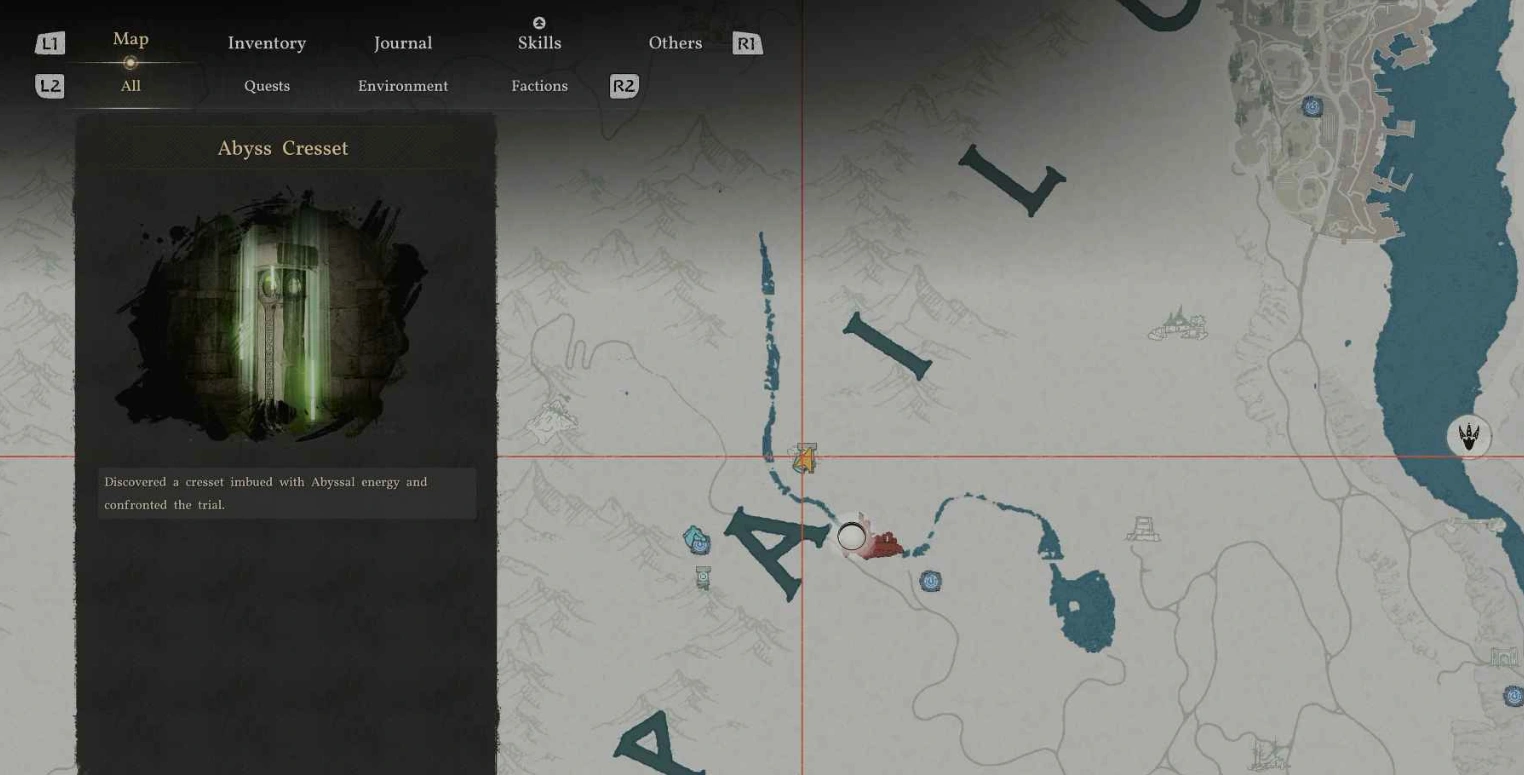
Task: Click the blue swirl marker south of the river
Action: [x=930, y=580]
